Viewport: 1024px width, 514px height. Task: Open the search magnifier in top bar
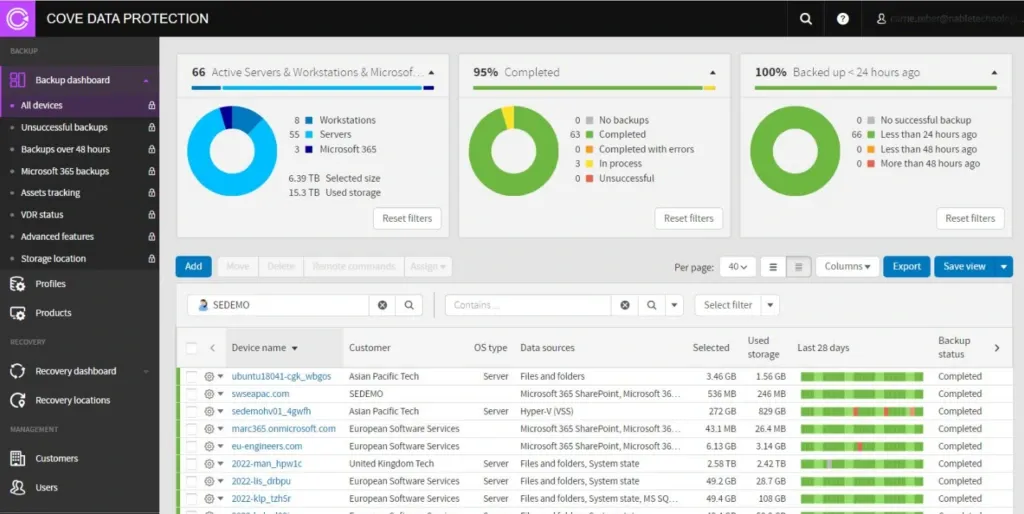(806, 19)
